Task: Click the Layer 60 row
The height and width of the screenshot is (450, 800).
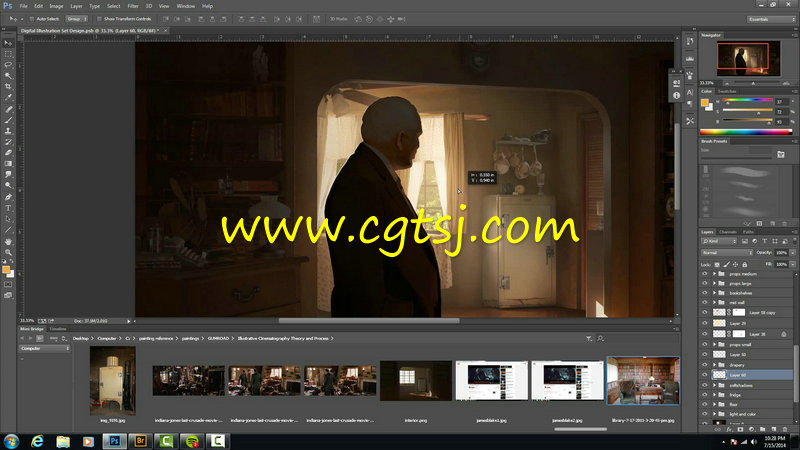Action: (746, 374)
